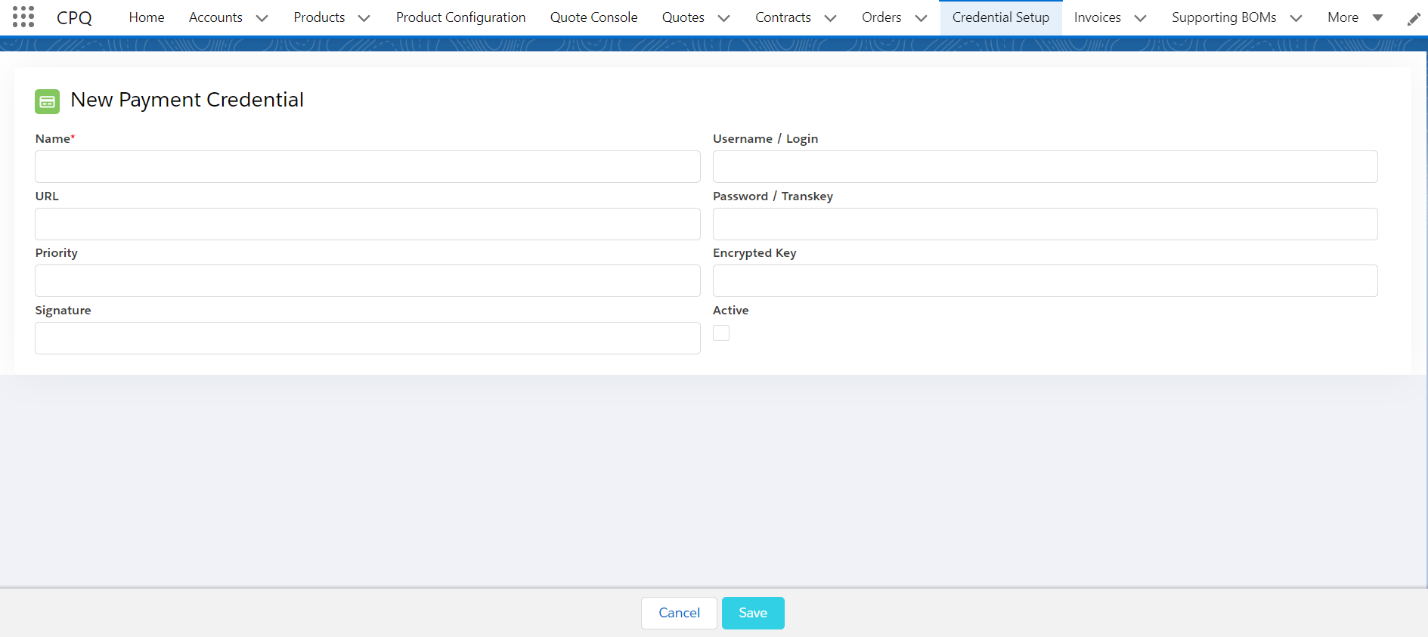The height and width of the screenshot is (637, 1428).
Task: Open the Contracts dropdown
Action: point(830,17)
